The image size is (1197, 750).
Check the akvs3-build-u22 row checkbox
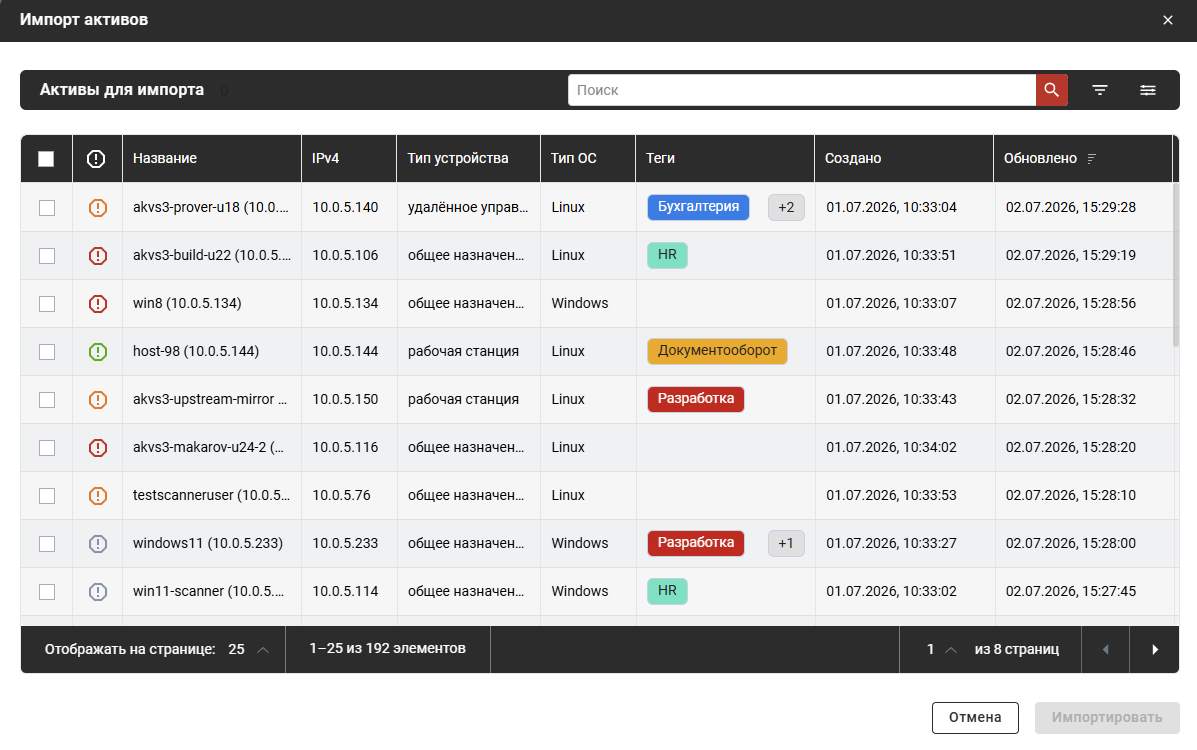[x=47, y=256]
